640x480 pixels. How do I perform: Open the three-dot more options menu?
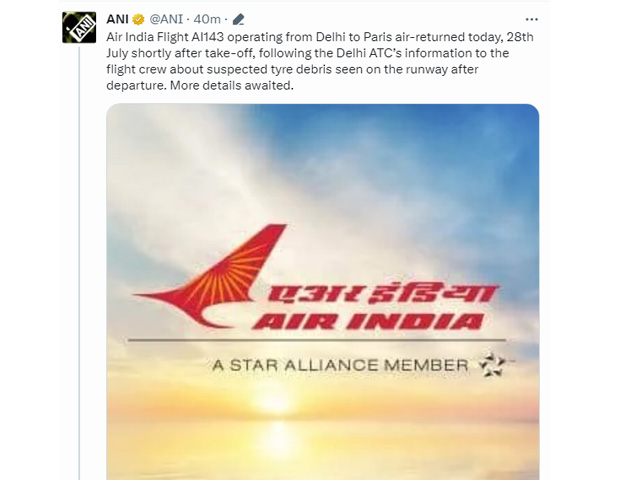[531, 19]
